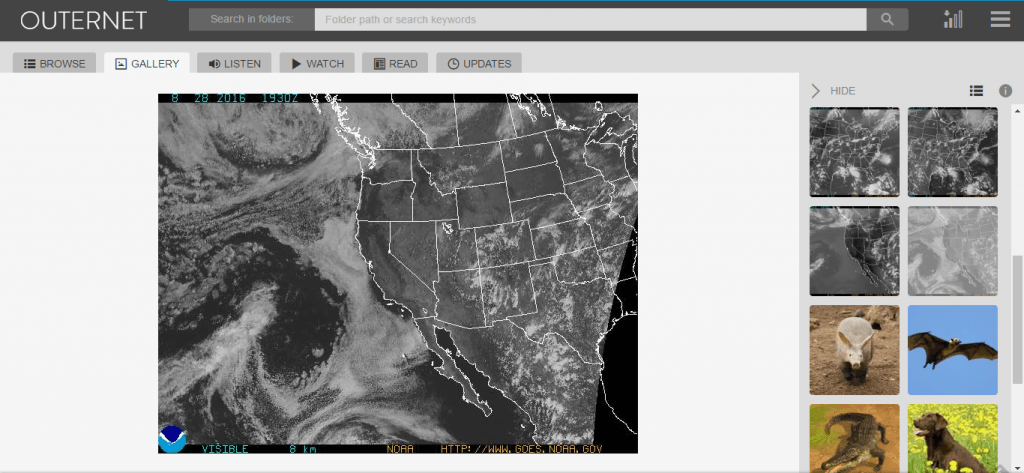Click the magnifier search button
The image size is (1024, 473).
pos(887,19)
